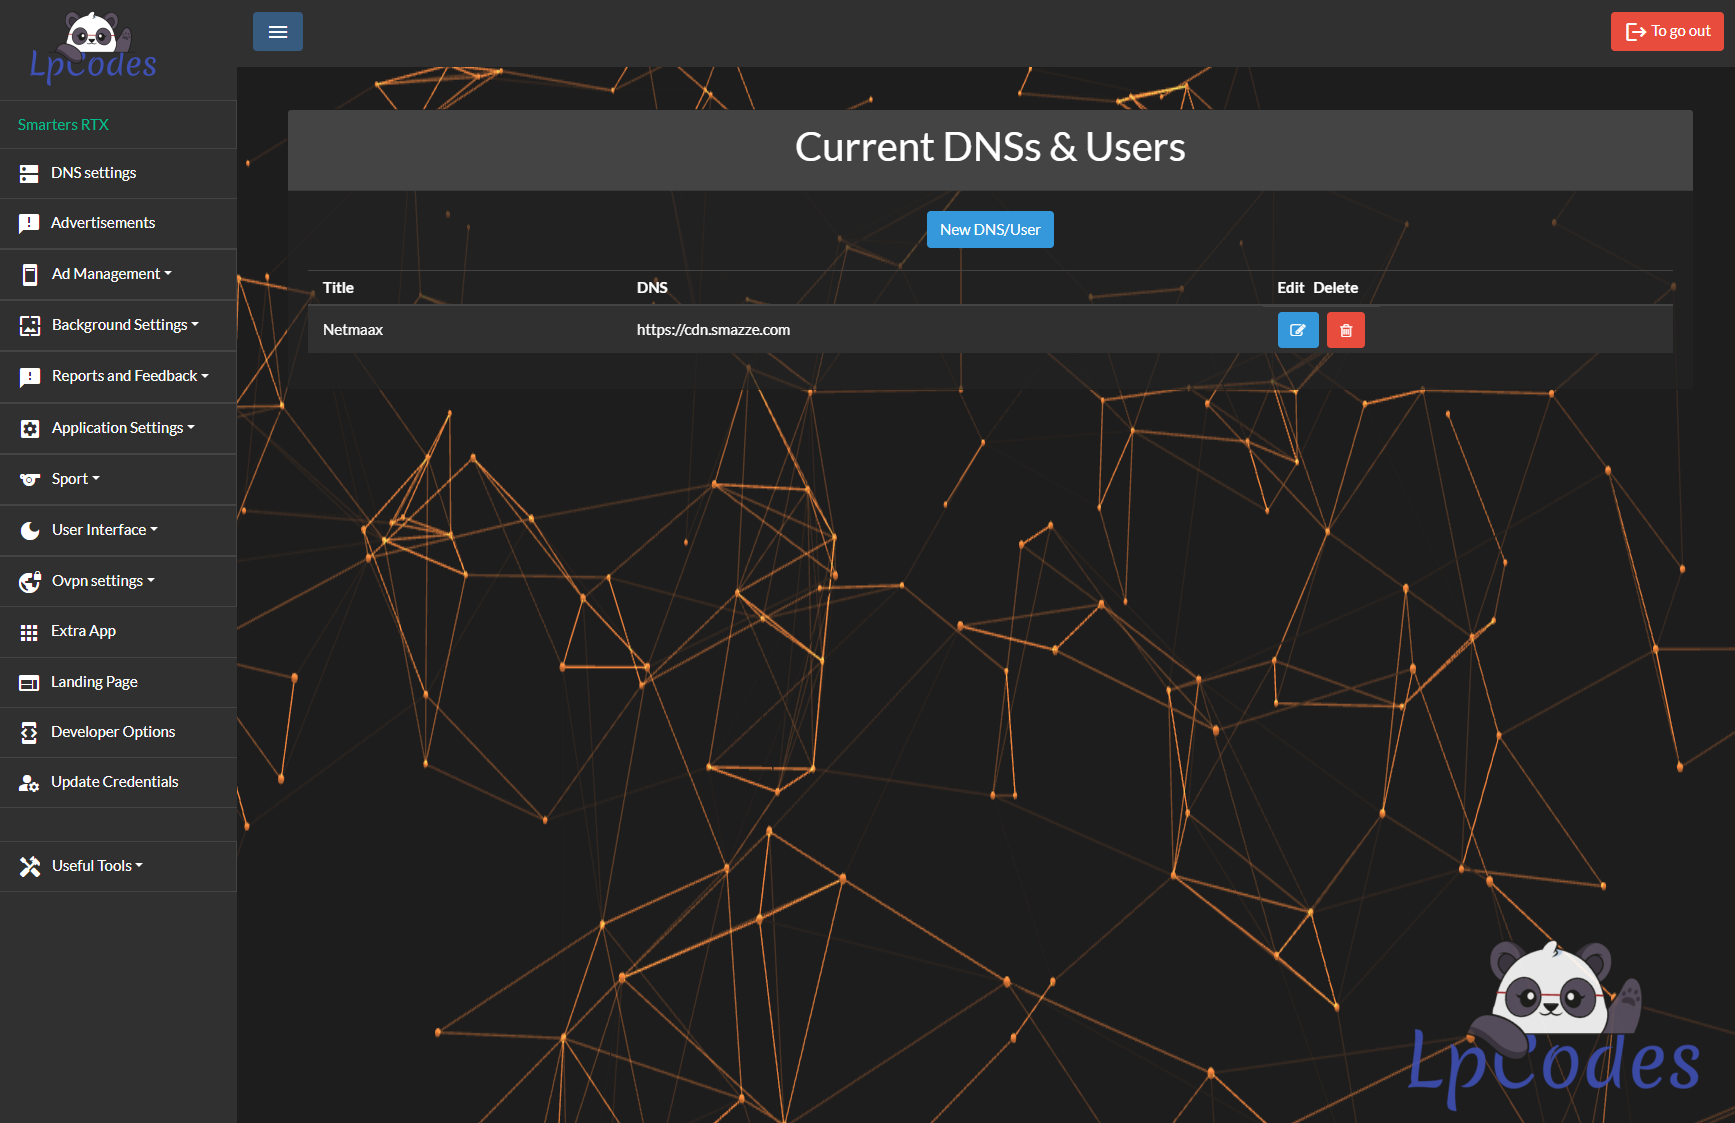Toggle the sidebar hamburger menu button

point(278,32)
